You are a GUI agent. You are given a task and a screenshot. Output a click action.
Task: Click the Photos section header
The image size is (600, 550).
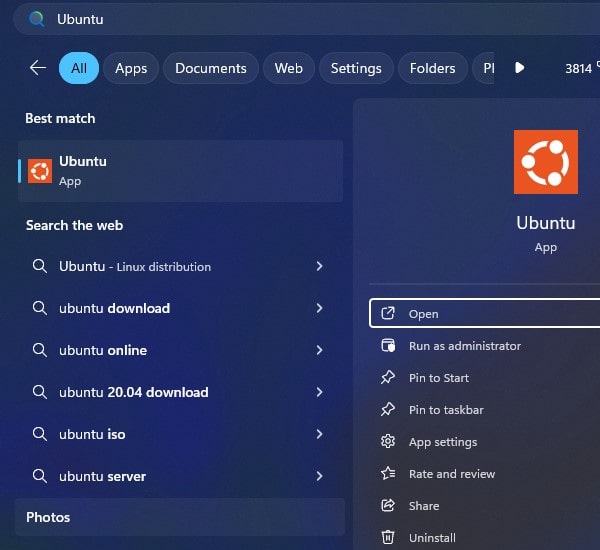(180, 517)
